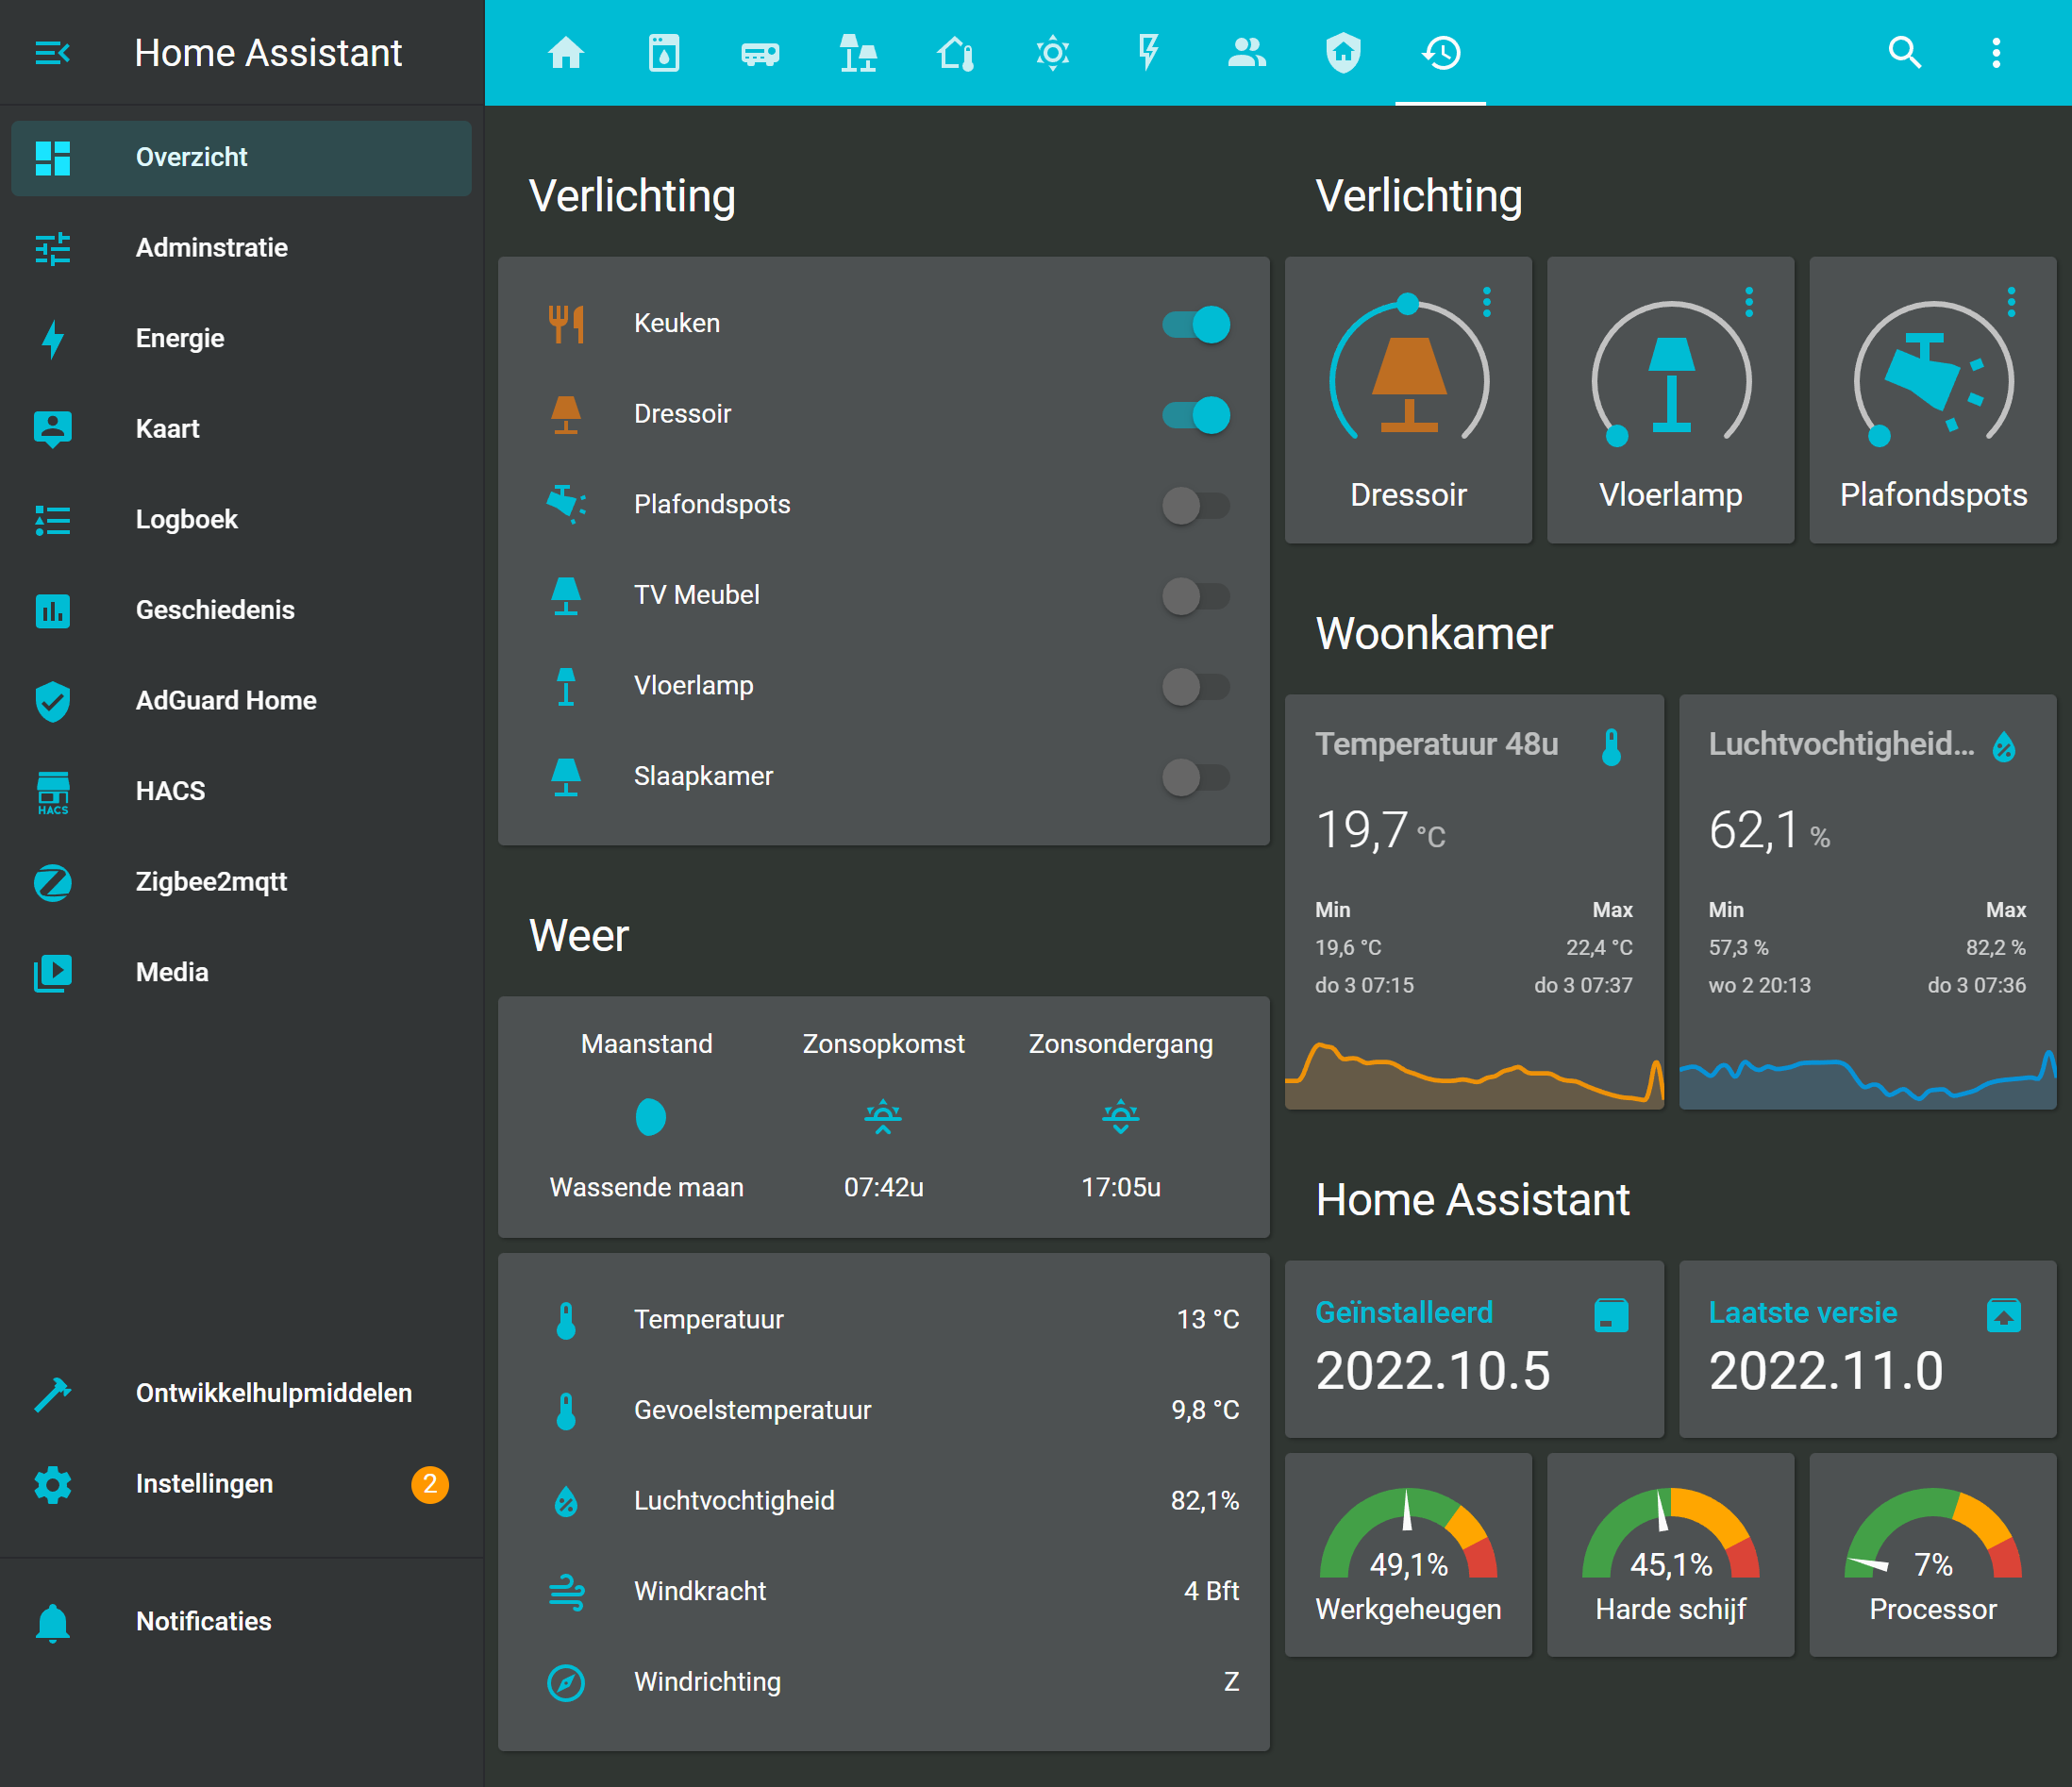The image size is (2072, 1787).
Task: Enable the Slaapkamer lamp toggle
Action: coord(1195,777)
